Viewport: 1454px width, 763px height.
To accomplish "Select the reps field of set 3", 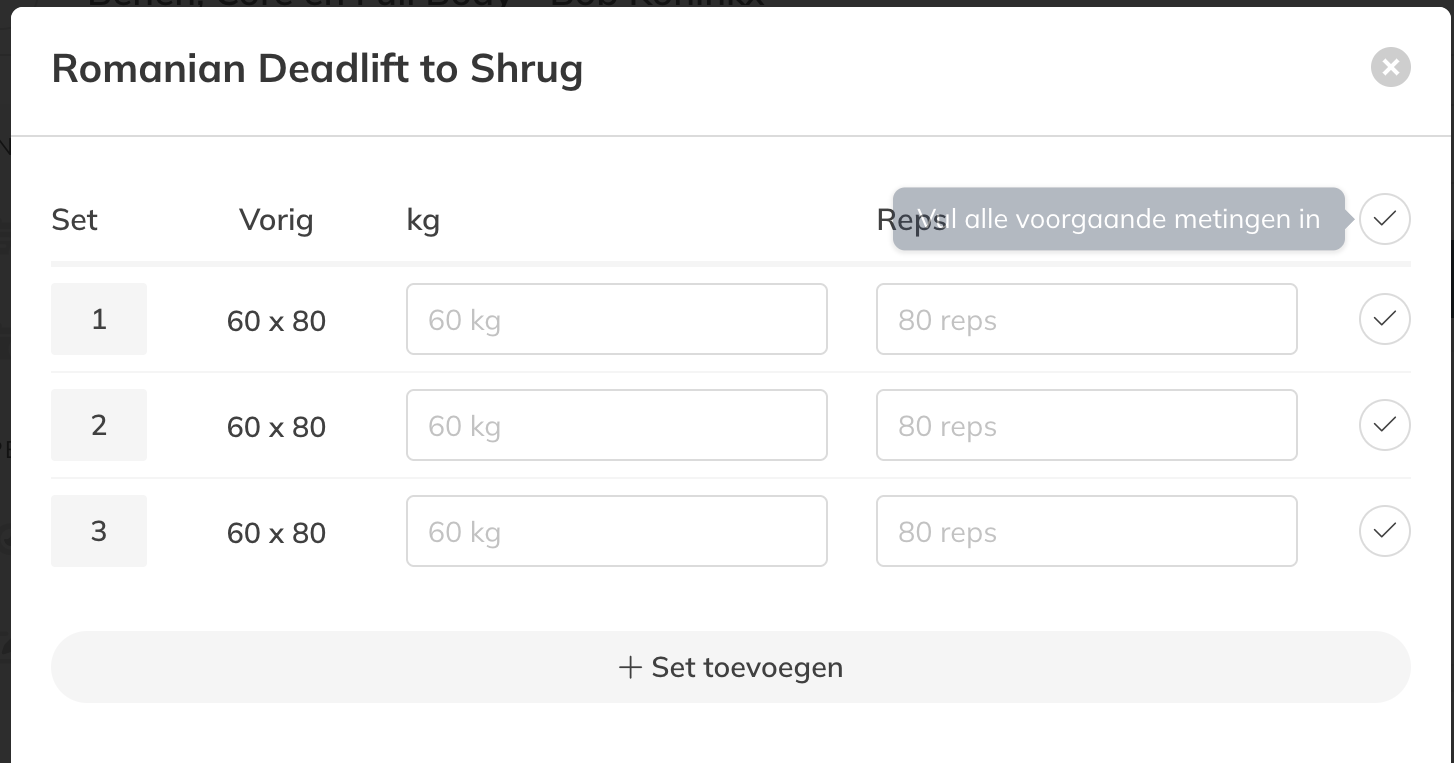I will 1086,531.
